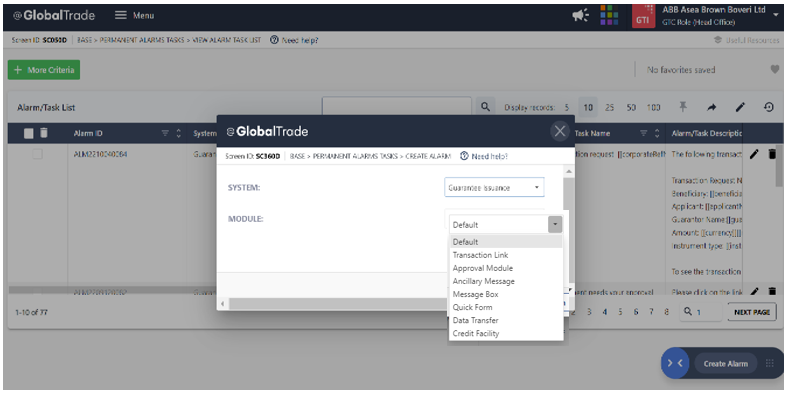Image resolution: width=787 pixels, height=398 pixels.
Task: Set display records to 10
Action: [x=588, y=107]
